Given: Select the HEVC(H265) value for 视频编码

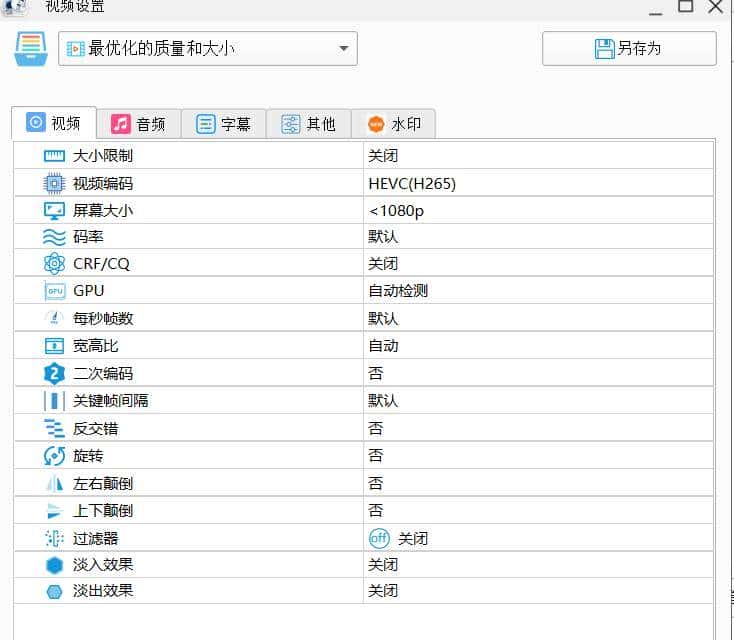Looking at the screenshot, I should click(x=412, y=184).
